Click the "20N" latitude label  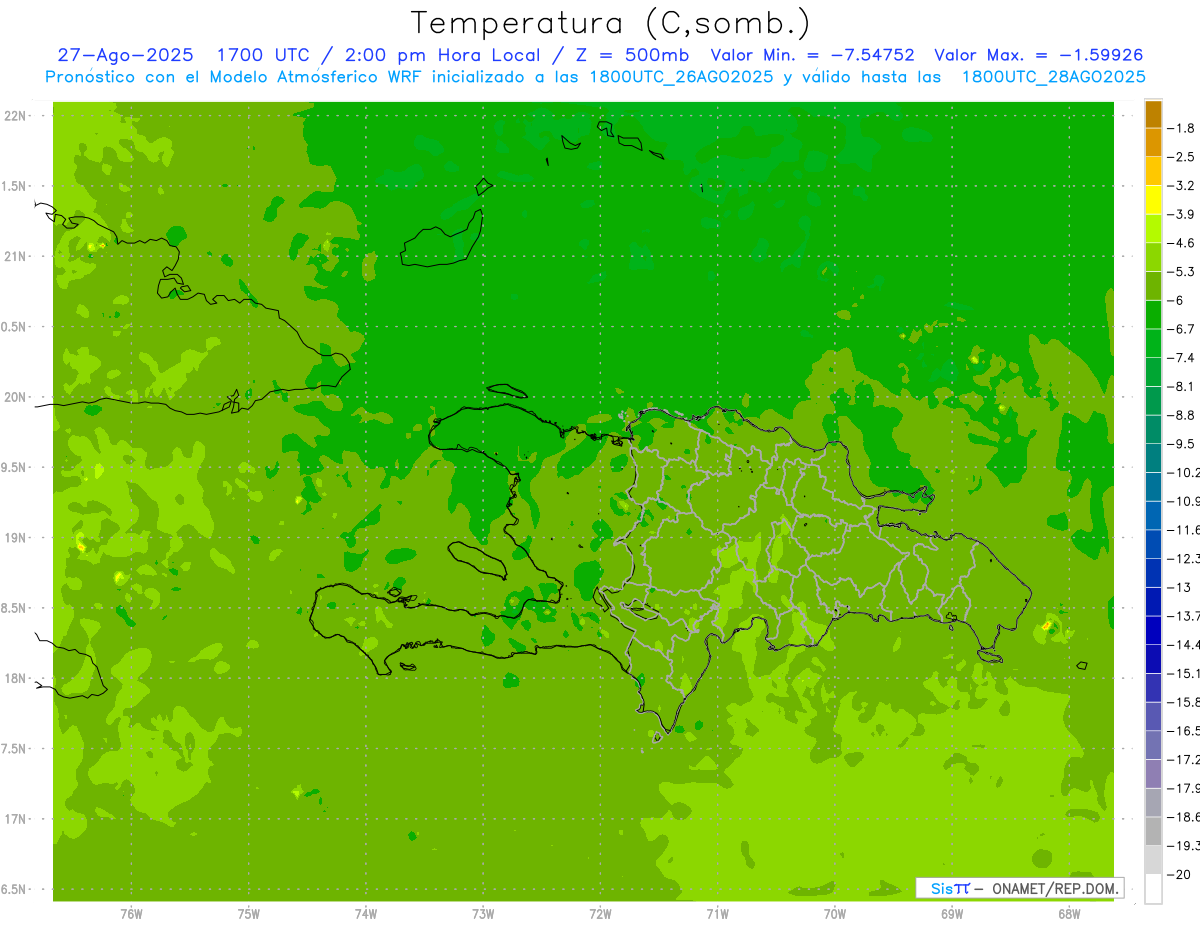tap(15, 397)
